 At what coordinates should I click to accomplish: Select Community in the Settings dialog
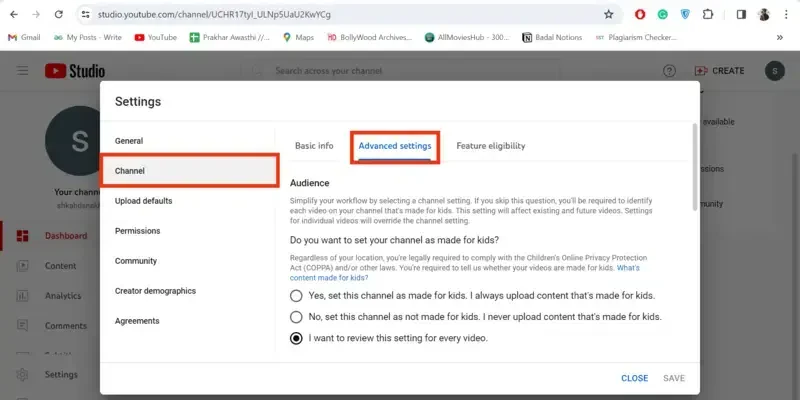click(187, 261)
